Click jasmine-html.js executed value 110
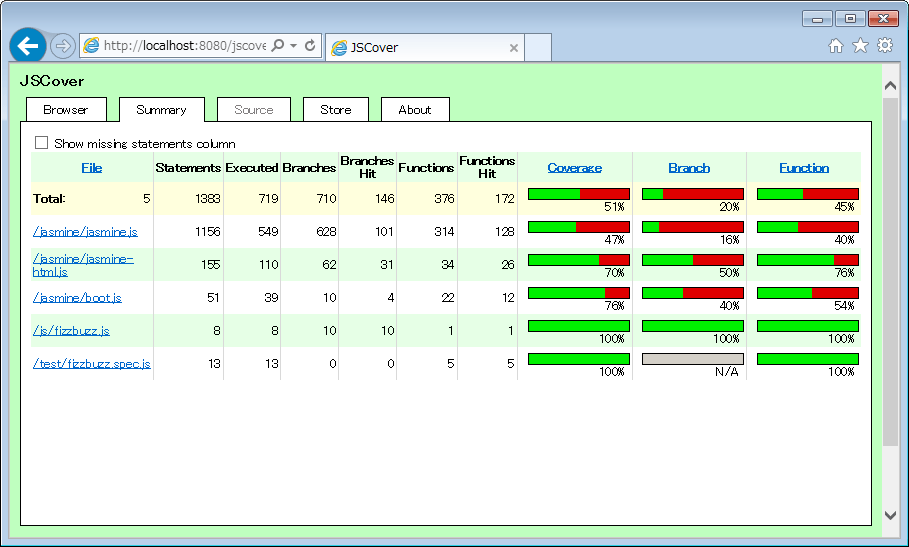The width and height of the screenshot is (909, 547). coord(268,265)
